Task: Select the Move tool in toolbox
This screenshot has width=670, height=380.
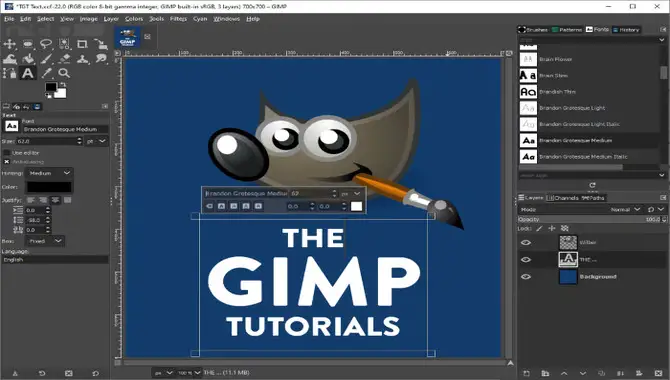Action: point(9,44)
